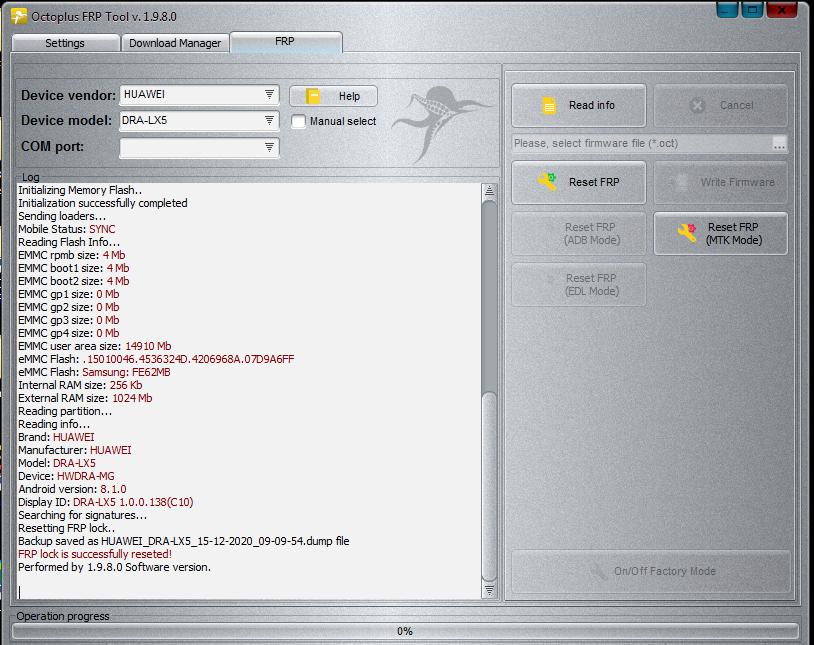
Task: Switch to the Settings tab
Action: 65,43
